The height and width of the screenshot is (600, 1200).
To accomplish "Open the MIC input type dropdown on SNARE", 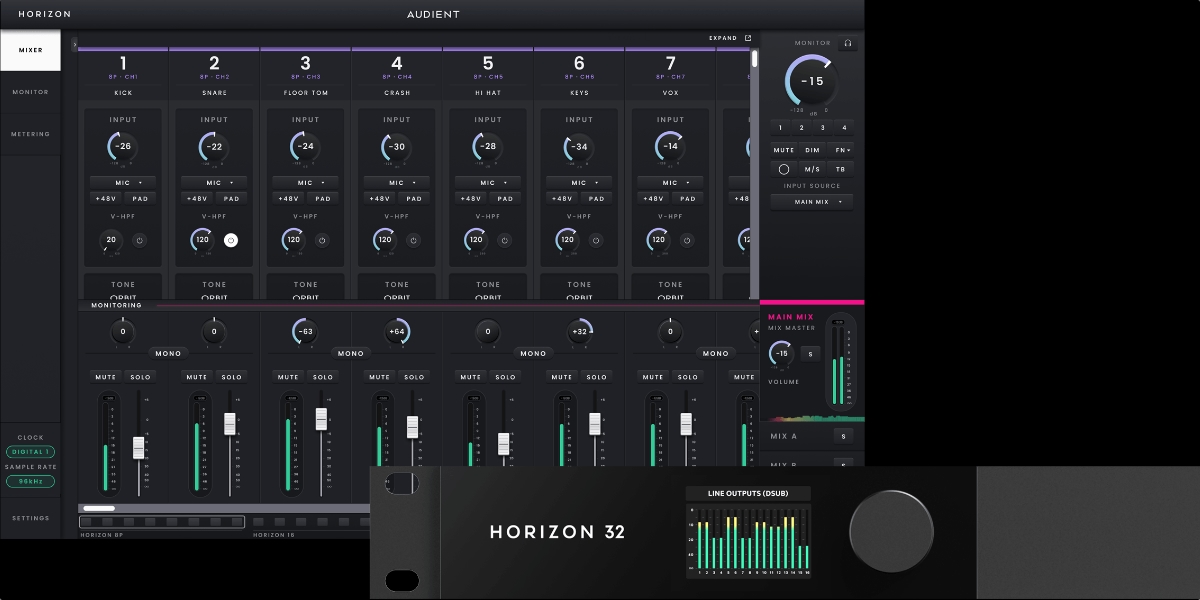I will click(214, 183).
